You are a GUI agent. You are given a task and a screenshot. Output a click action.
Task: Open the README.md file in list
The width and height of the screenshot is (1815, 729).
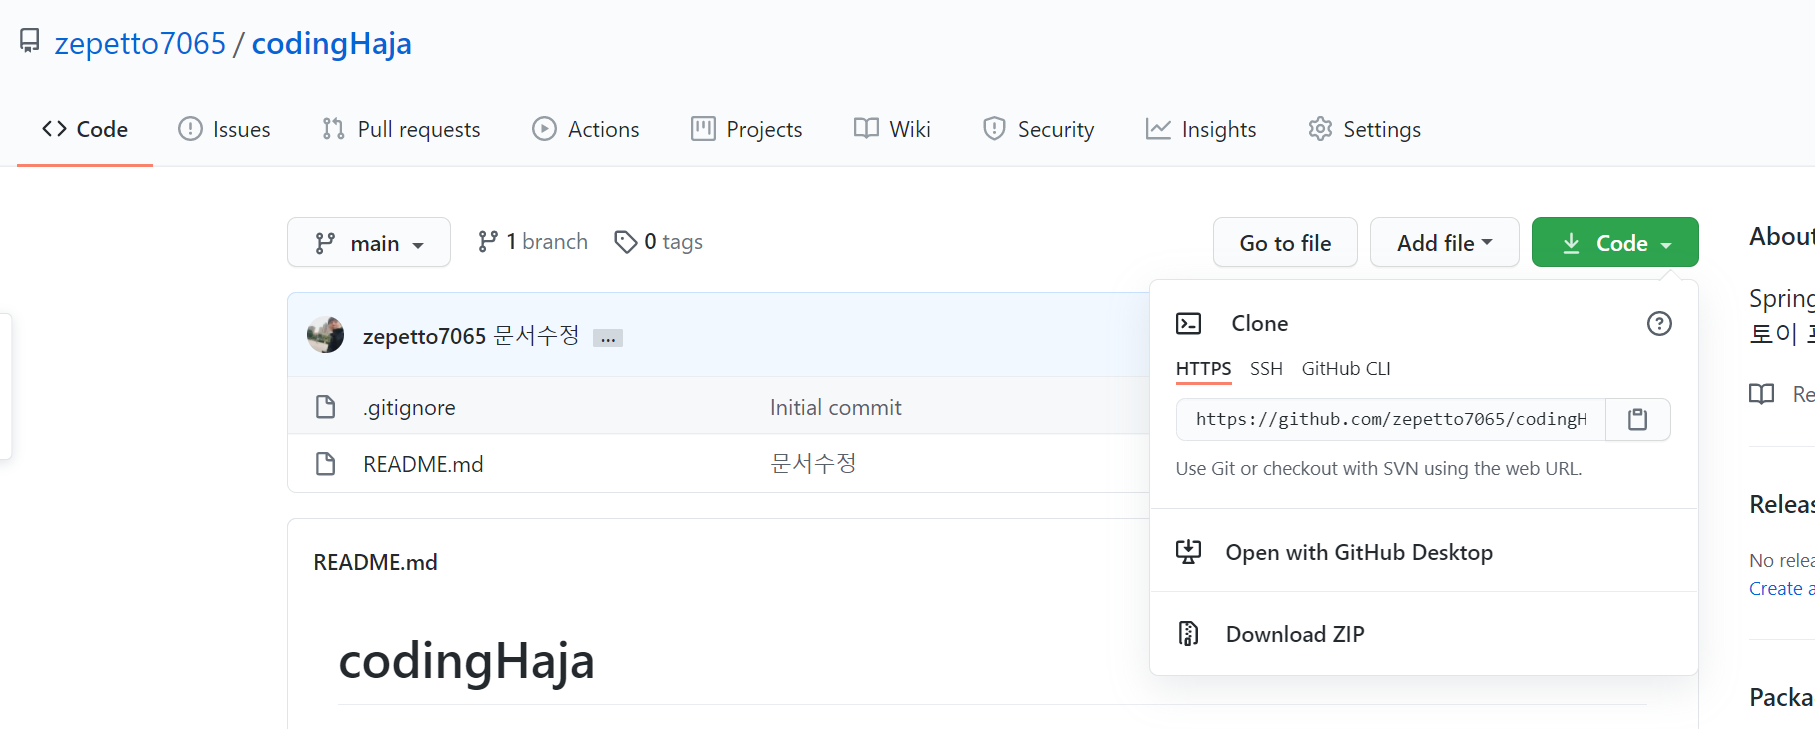(x=423, y=464)
